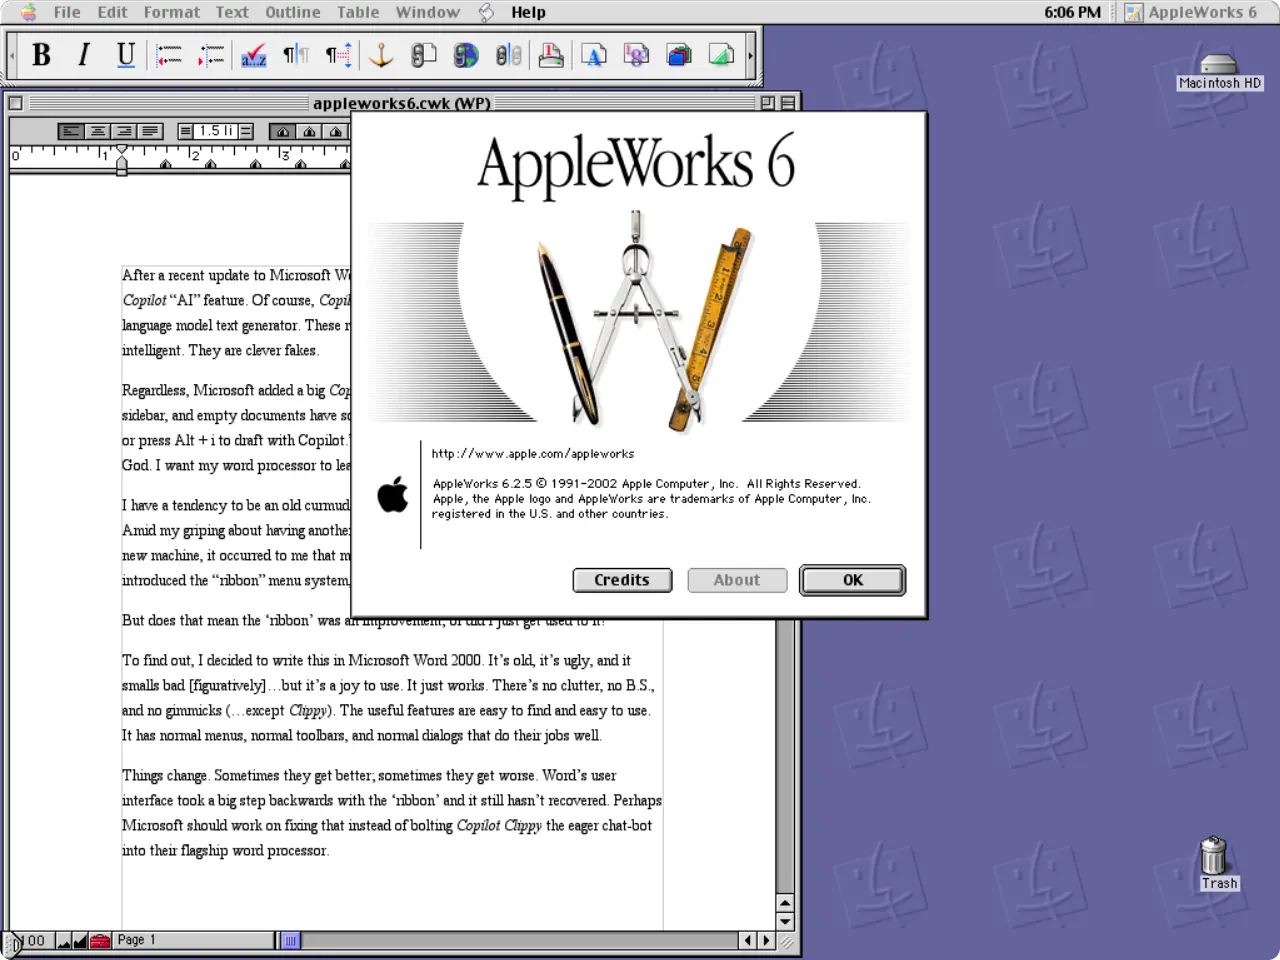Screen dimensions: 1280x960
Task: Click the globe web link icon
Action: pyautogui.click(x=466, y=55)
